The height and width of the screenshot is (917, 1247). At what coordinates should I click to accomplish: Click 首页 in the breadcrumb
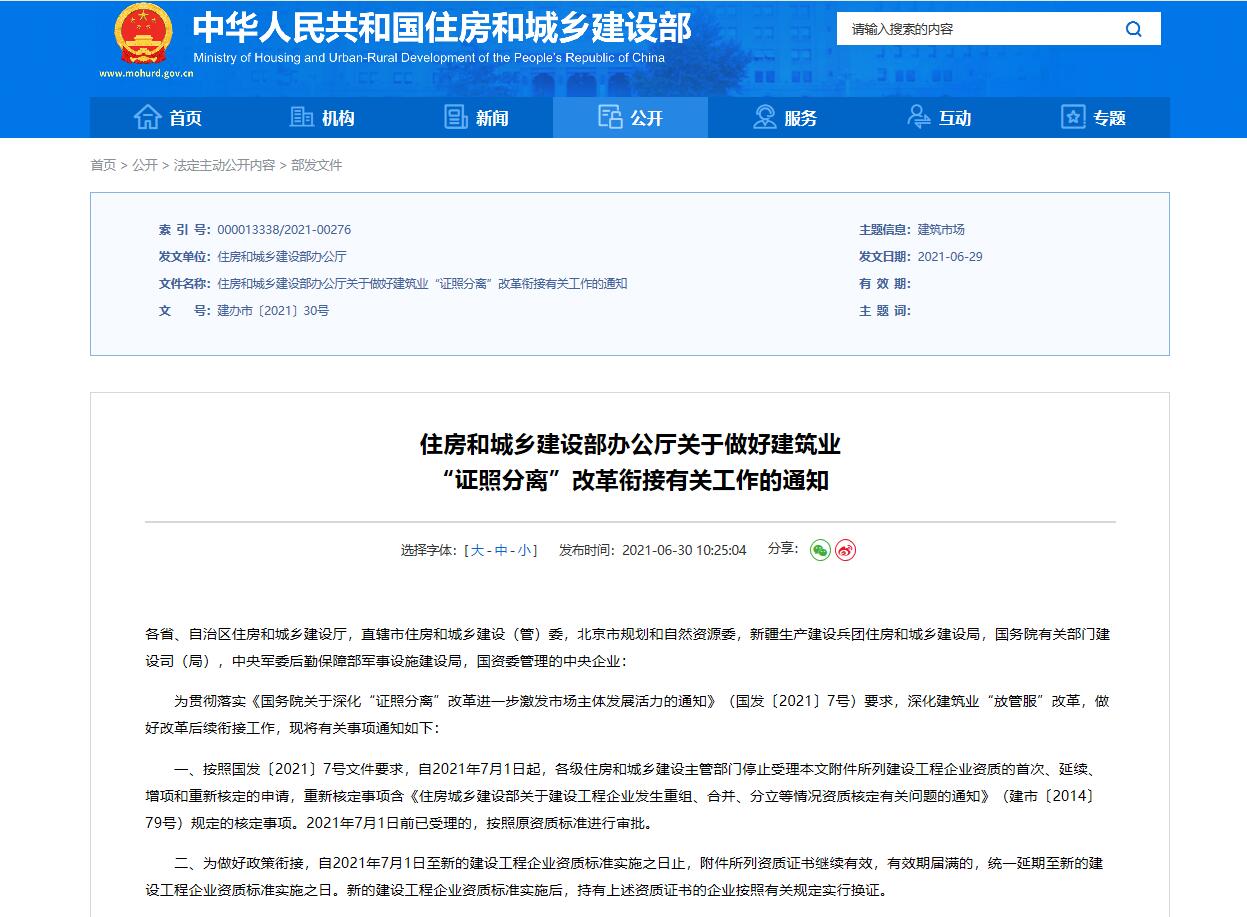pos(103,165)
